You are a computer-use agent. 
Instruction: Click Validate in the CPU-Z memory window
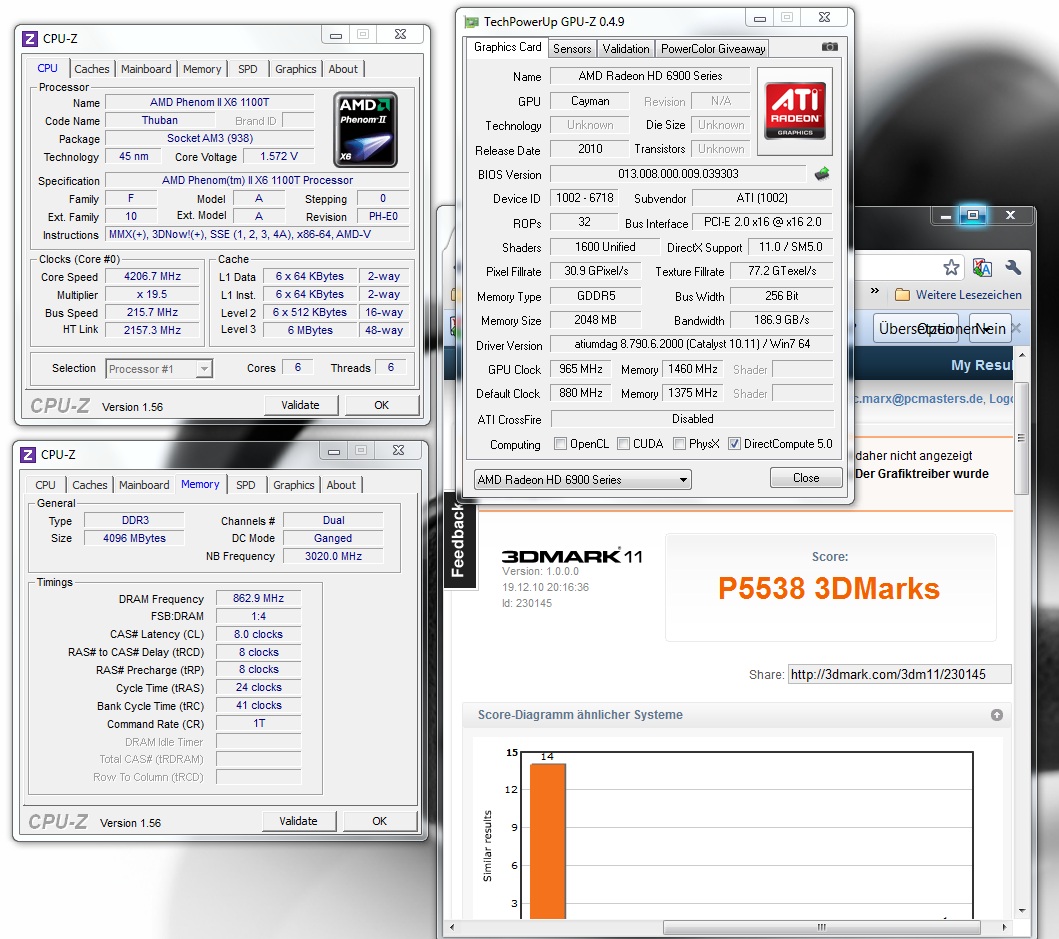click(298, 821)
